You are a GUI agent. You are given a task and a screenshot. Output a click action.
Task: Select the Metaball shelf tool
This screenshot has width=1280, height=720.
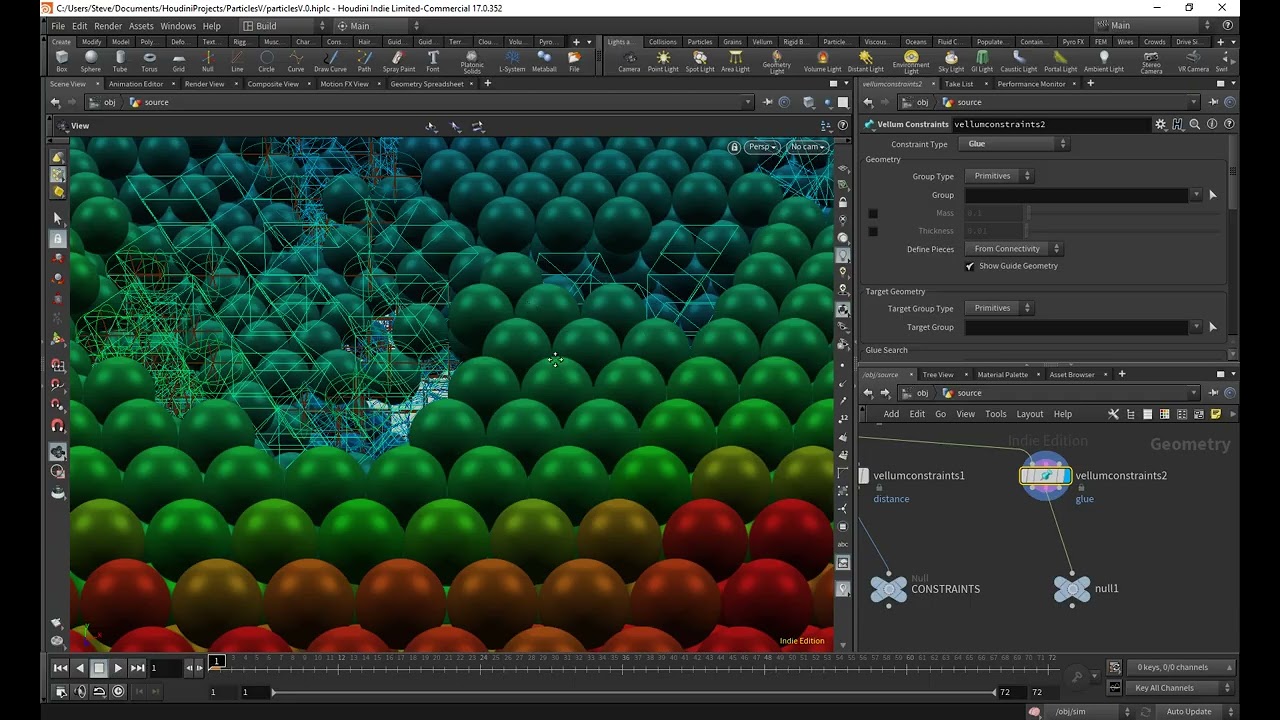(x=544, y=62)
